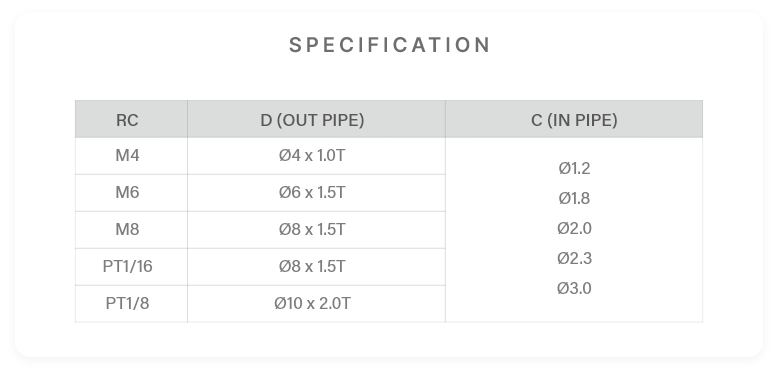Viewport: 778px width, 375px height.
Task: Click the Ø1.2 in-pipe value
Action: point(574,169)
